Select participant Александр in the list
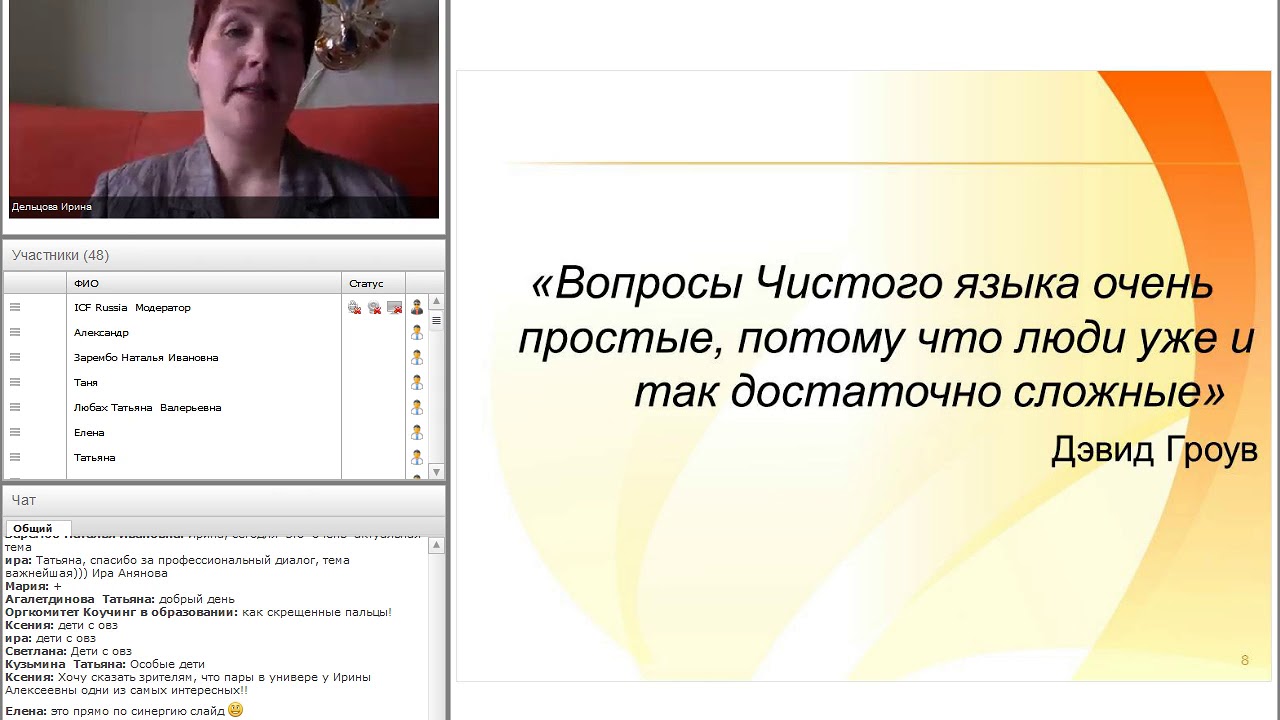 pyautogui.click(x=101, y=332)
